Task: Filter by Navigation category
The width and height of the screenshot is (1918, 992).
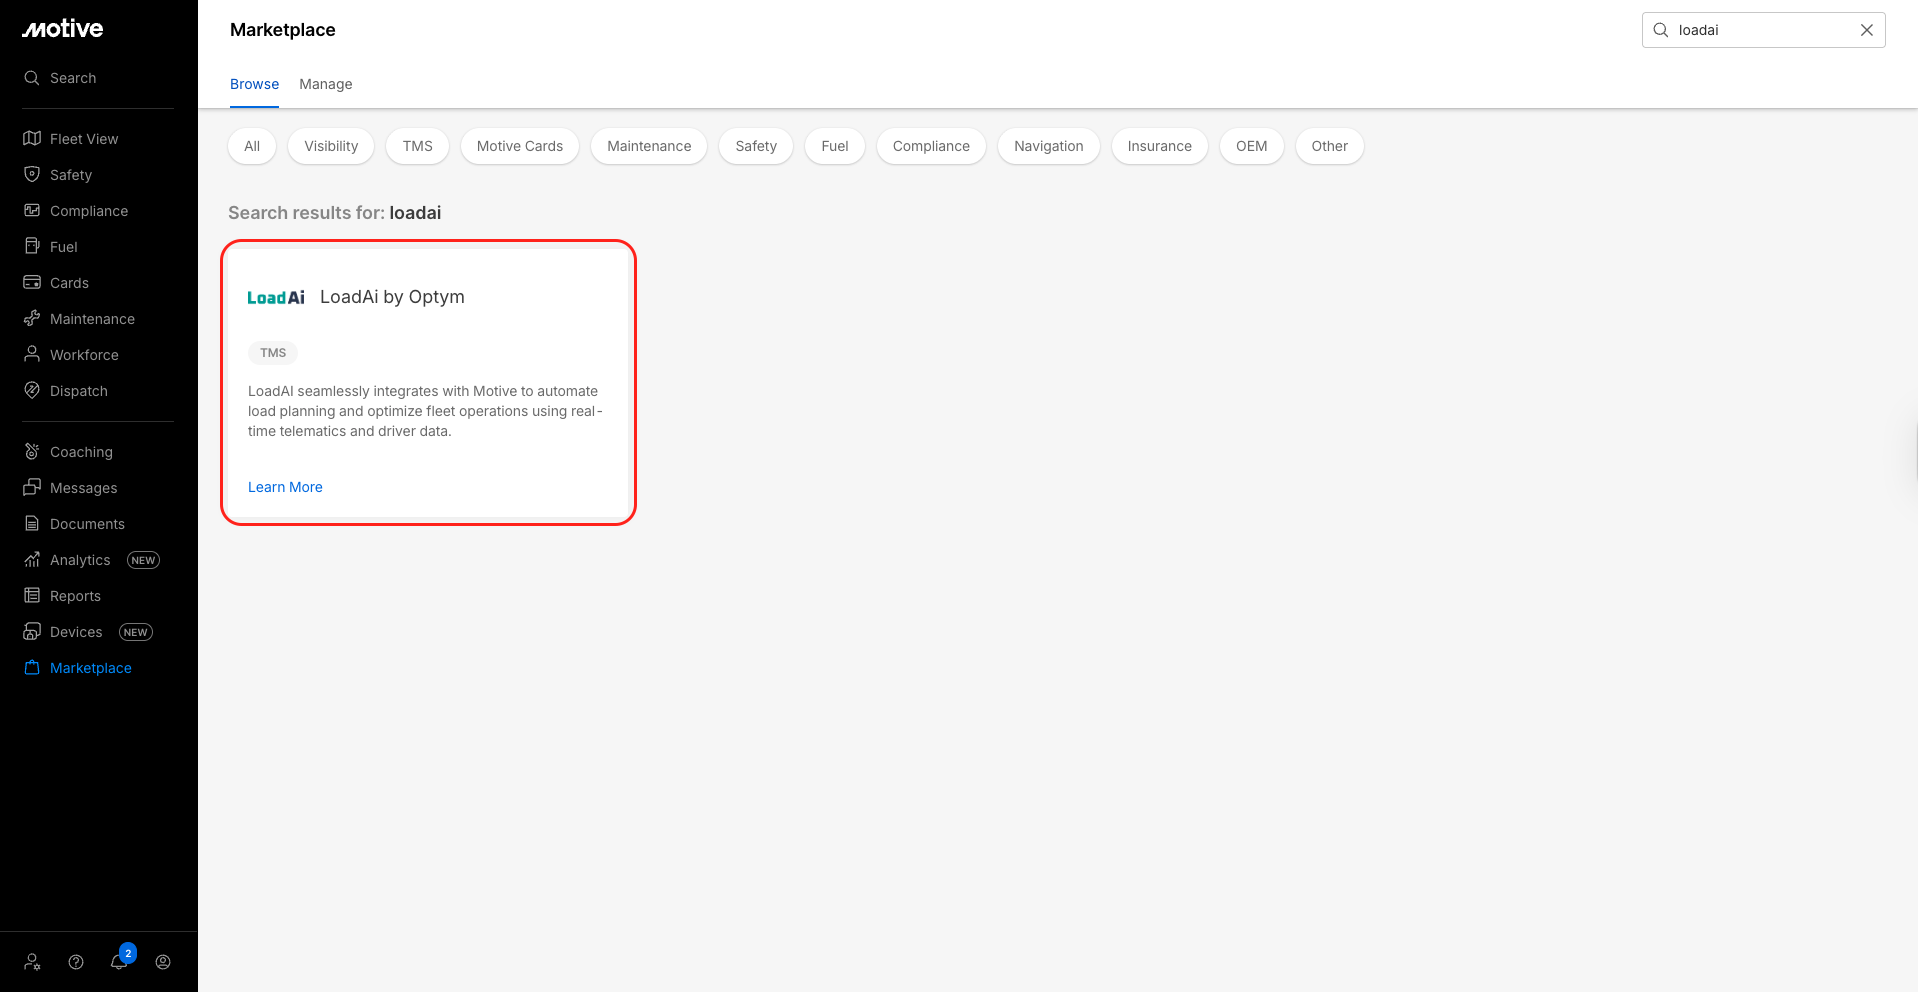Action: click(1049, 146)
